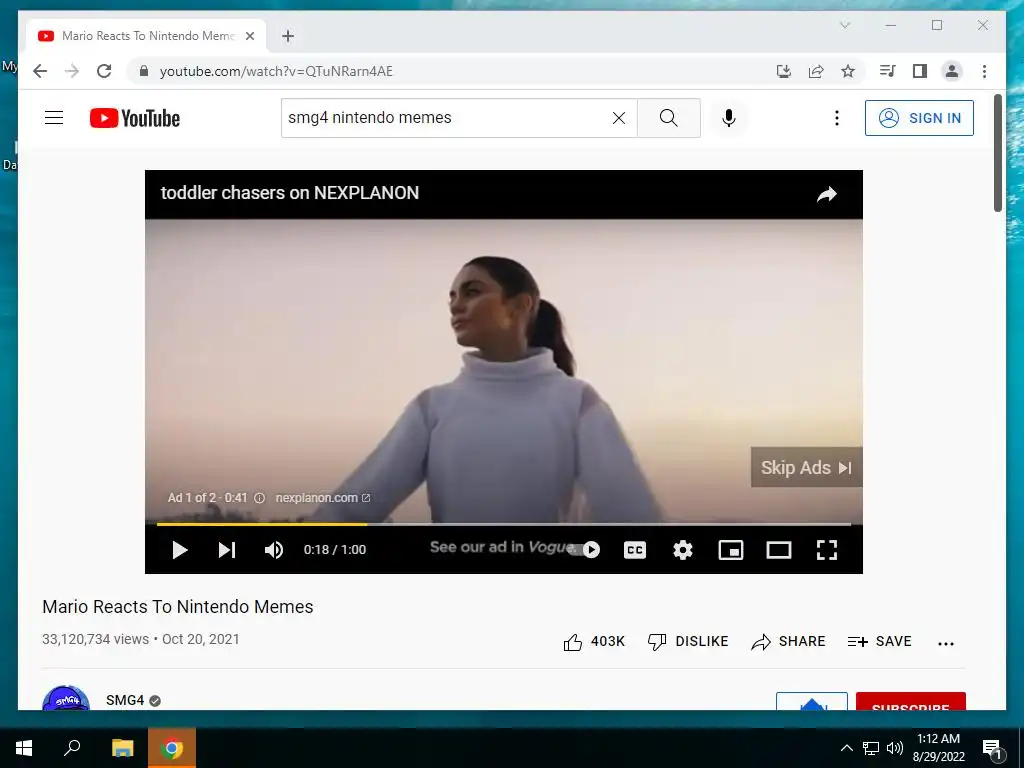
Task: Open Chrome profile avatar
Action: pyautogui.click(x=952, y=71)
